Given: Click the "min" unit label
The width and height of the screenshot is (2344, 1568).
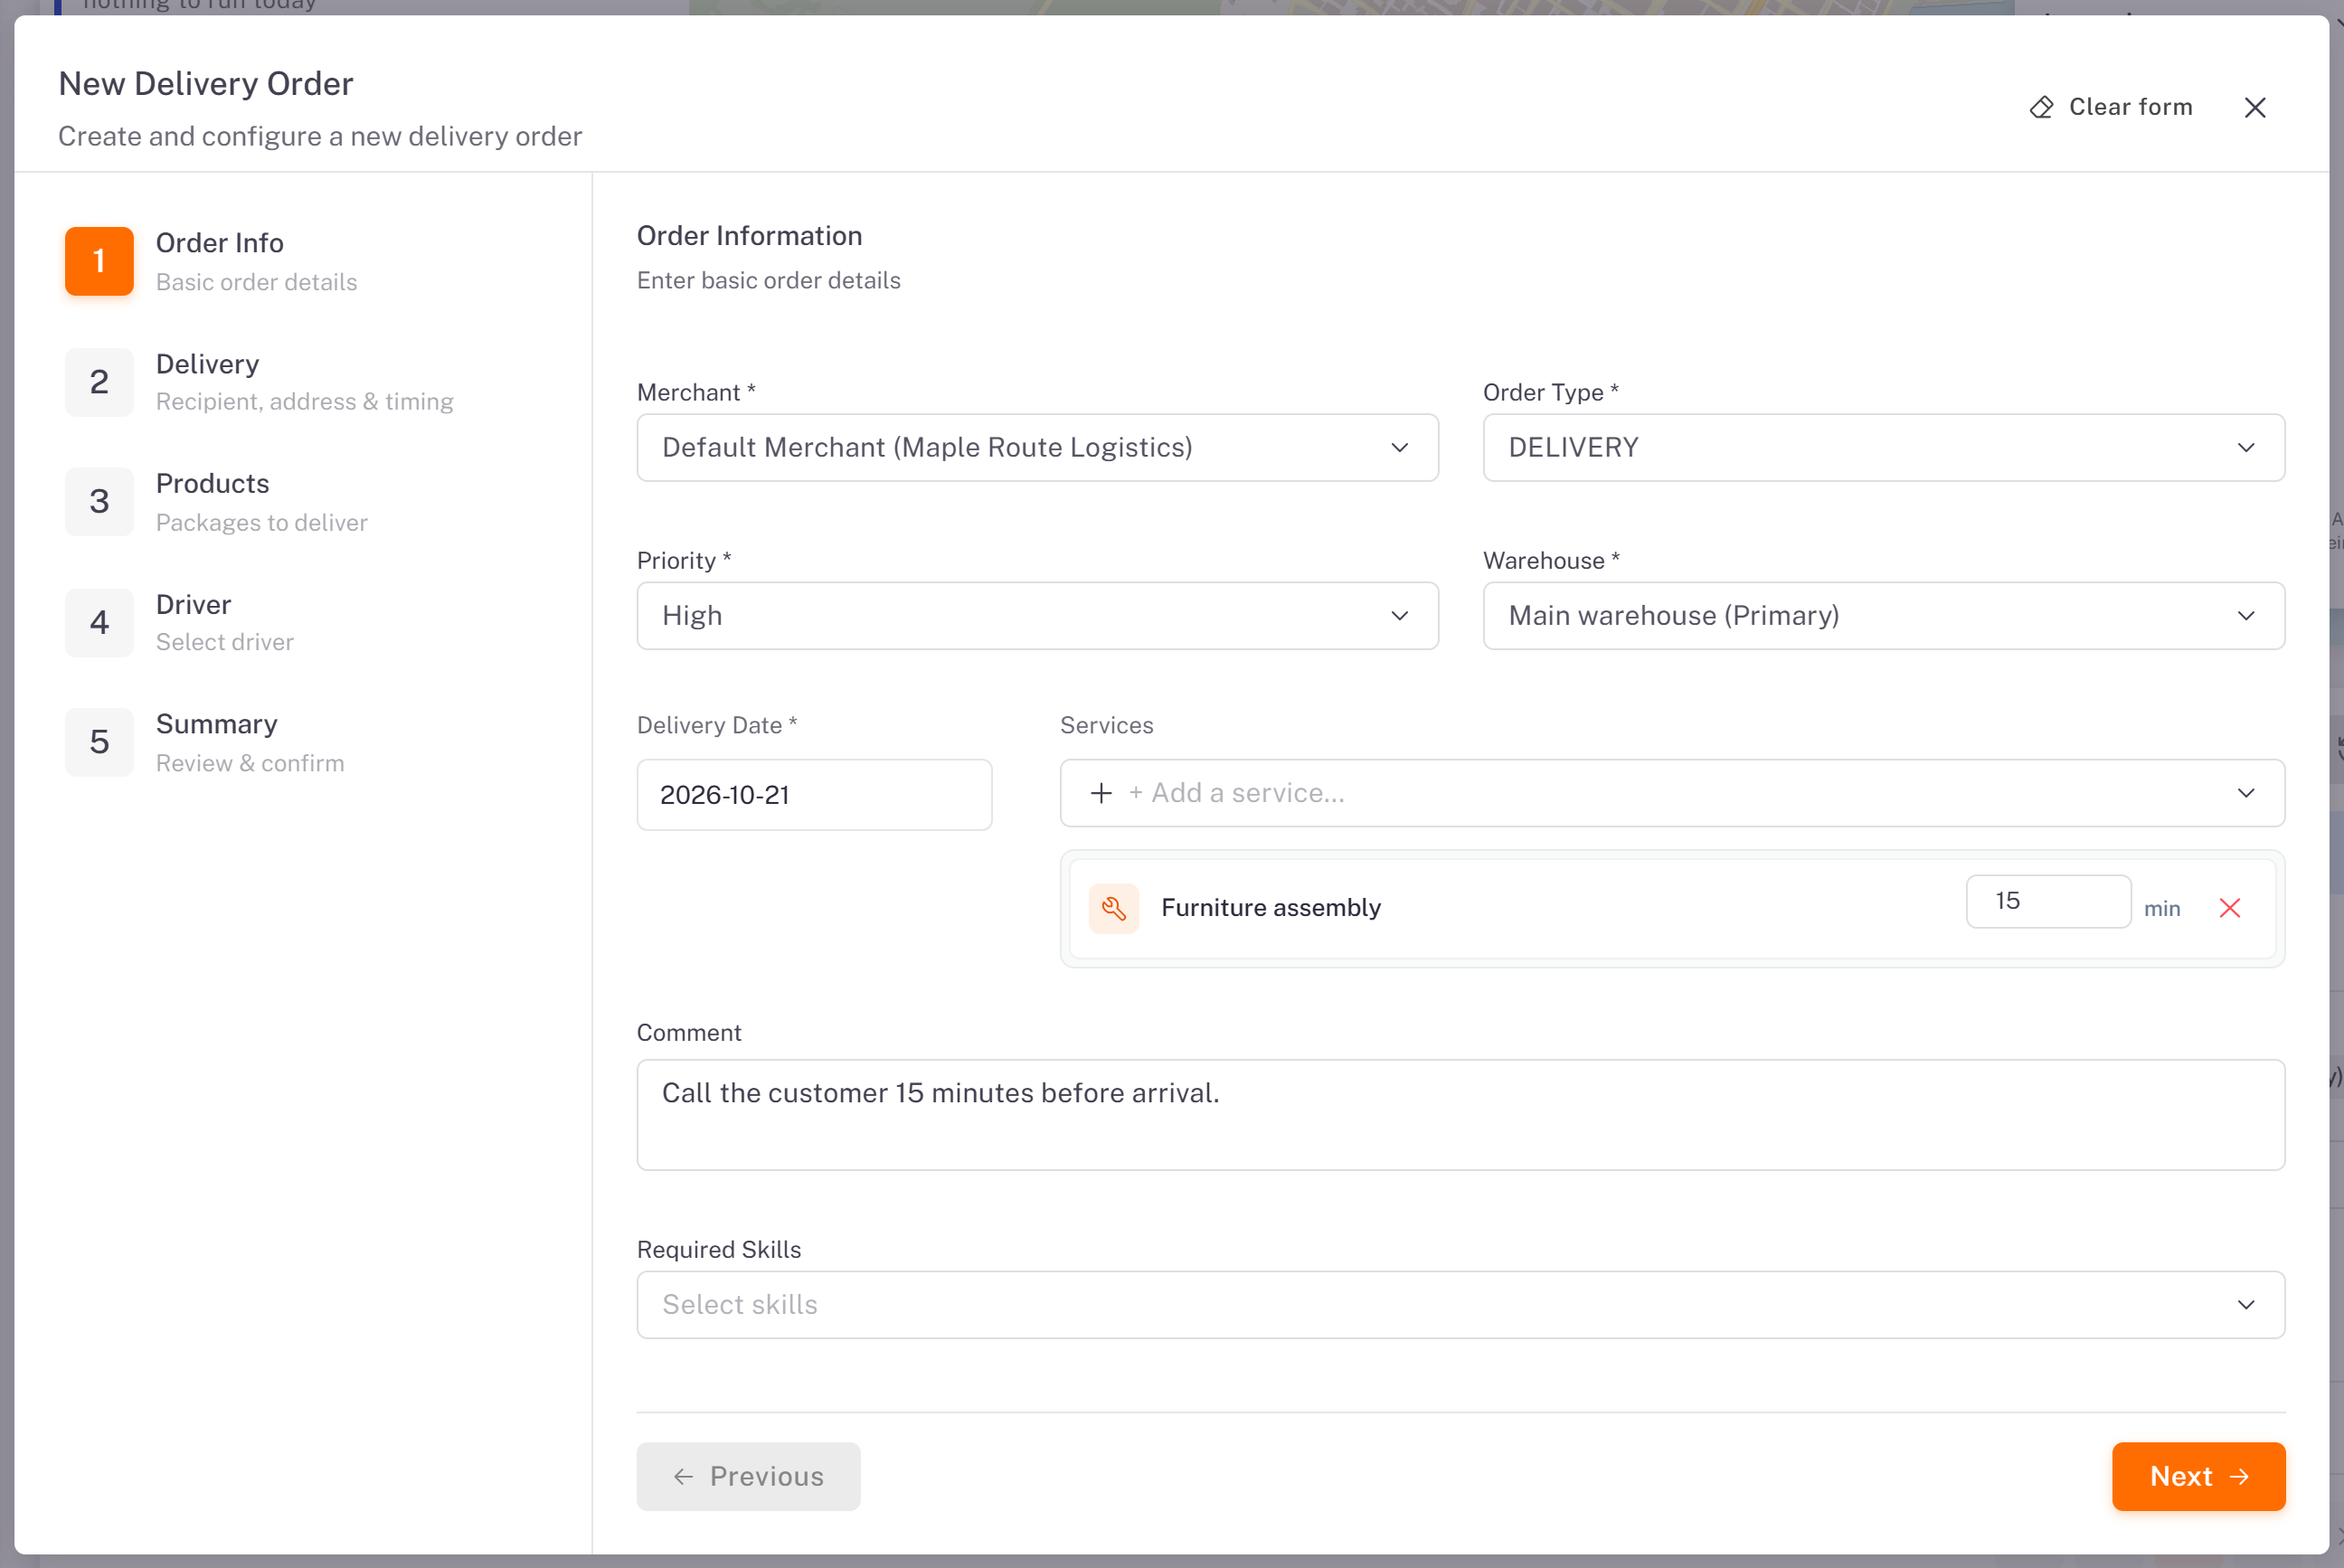Looking at the screenshot, I should [x=2161, y=909].
